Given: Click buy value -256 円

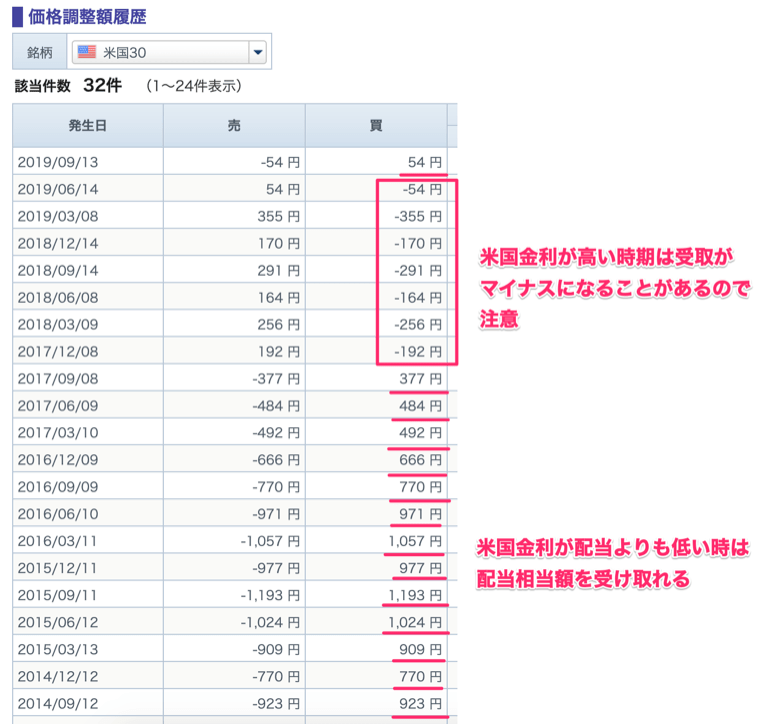Looking at the screenshot, I should 418,324.
